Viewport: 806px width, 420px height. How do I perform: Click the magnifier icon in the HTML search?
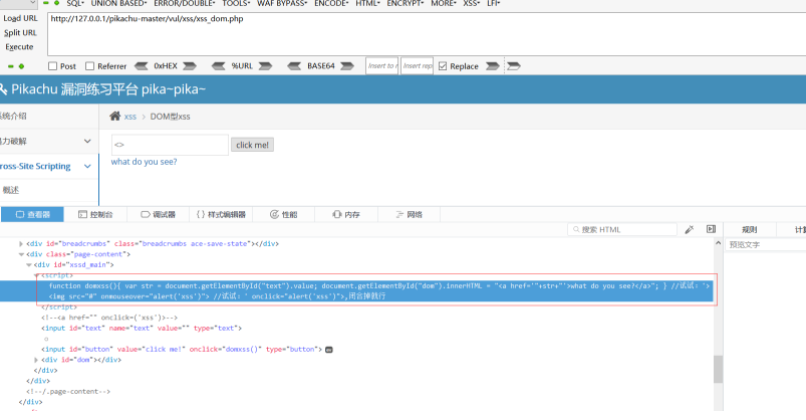(x=576, y=229)
